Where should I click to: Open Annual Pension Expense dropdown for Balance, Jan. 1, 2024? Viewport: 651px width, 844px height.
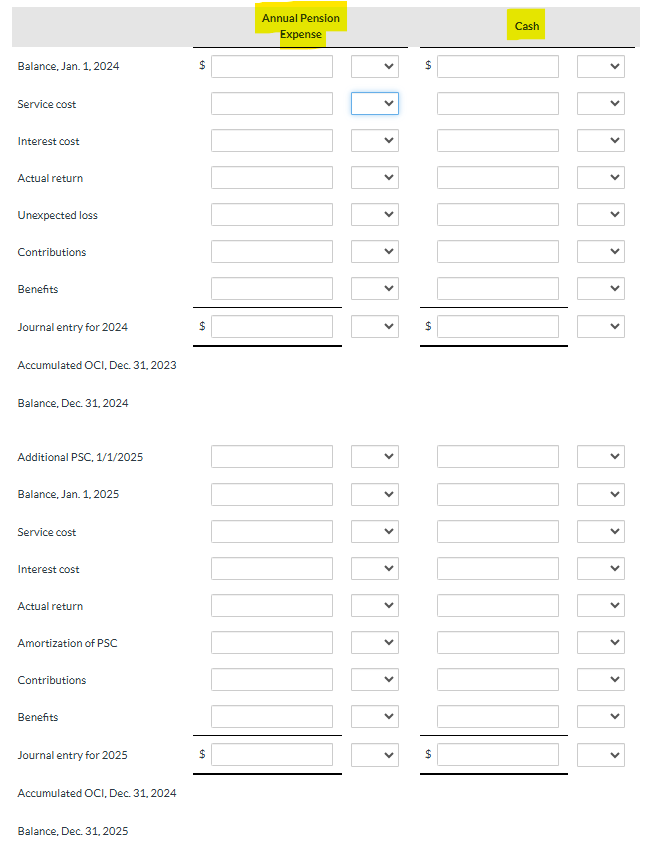(375, 66)
